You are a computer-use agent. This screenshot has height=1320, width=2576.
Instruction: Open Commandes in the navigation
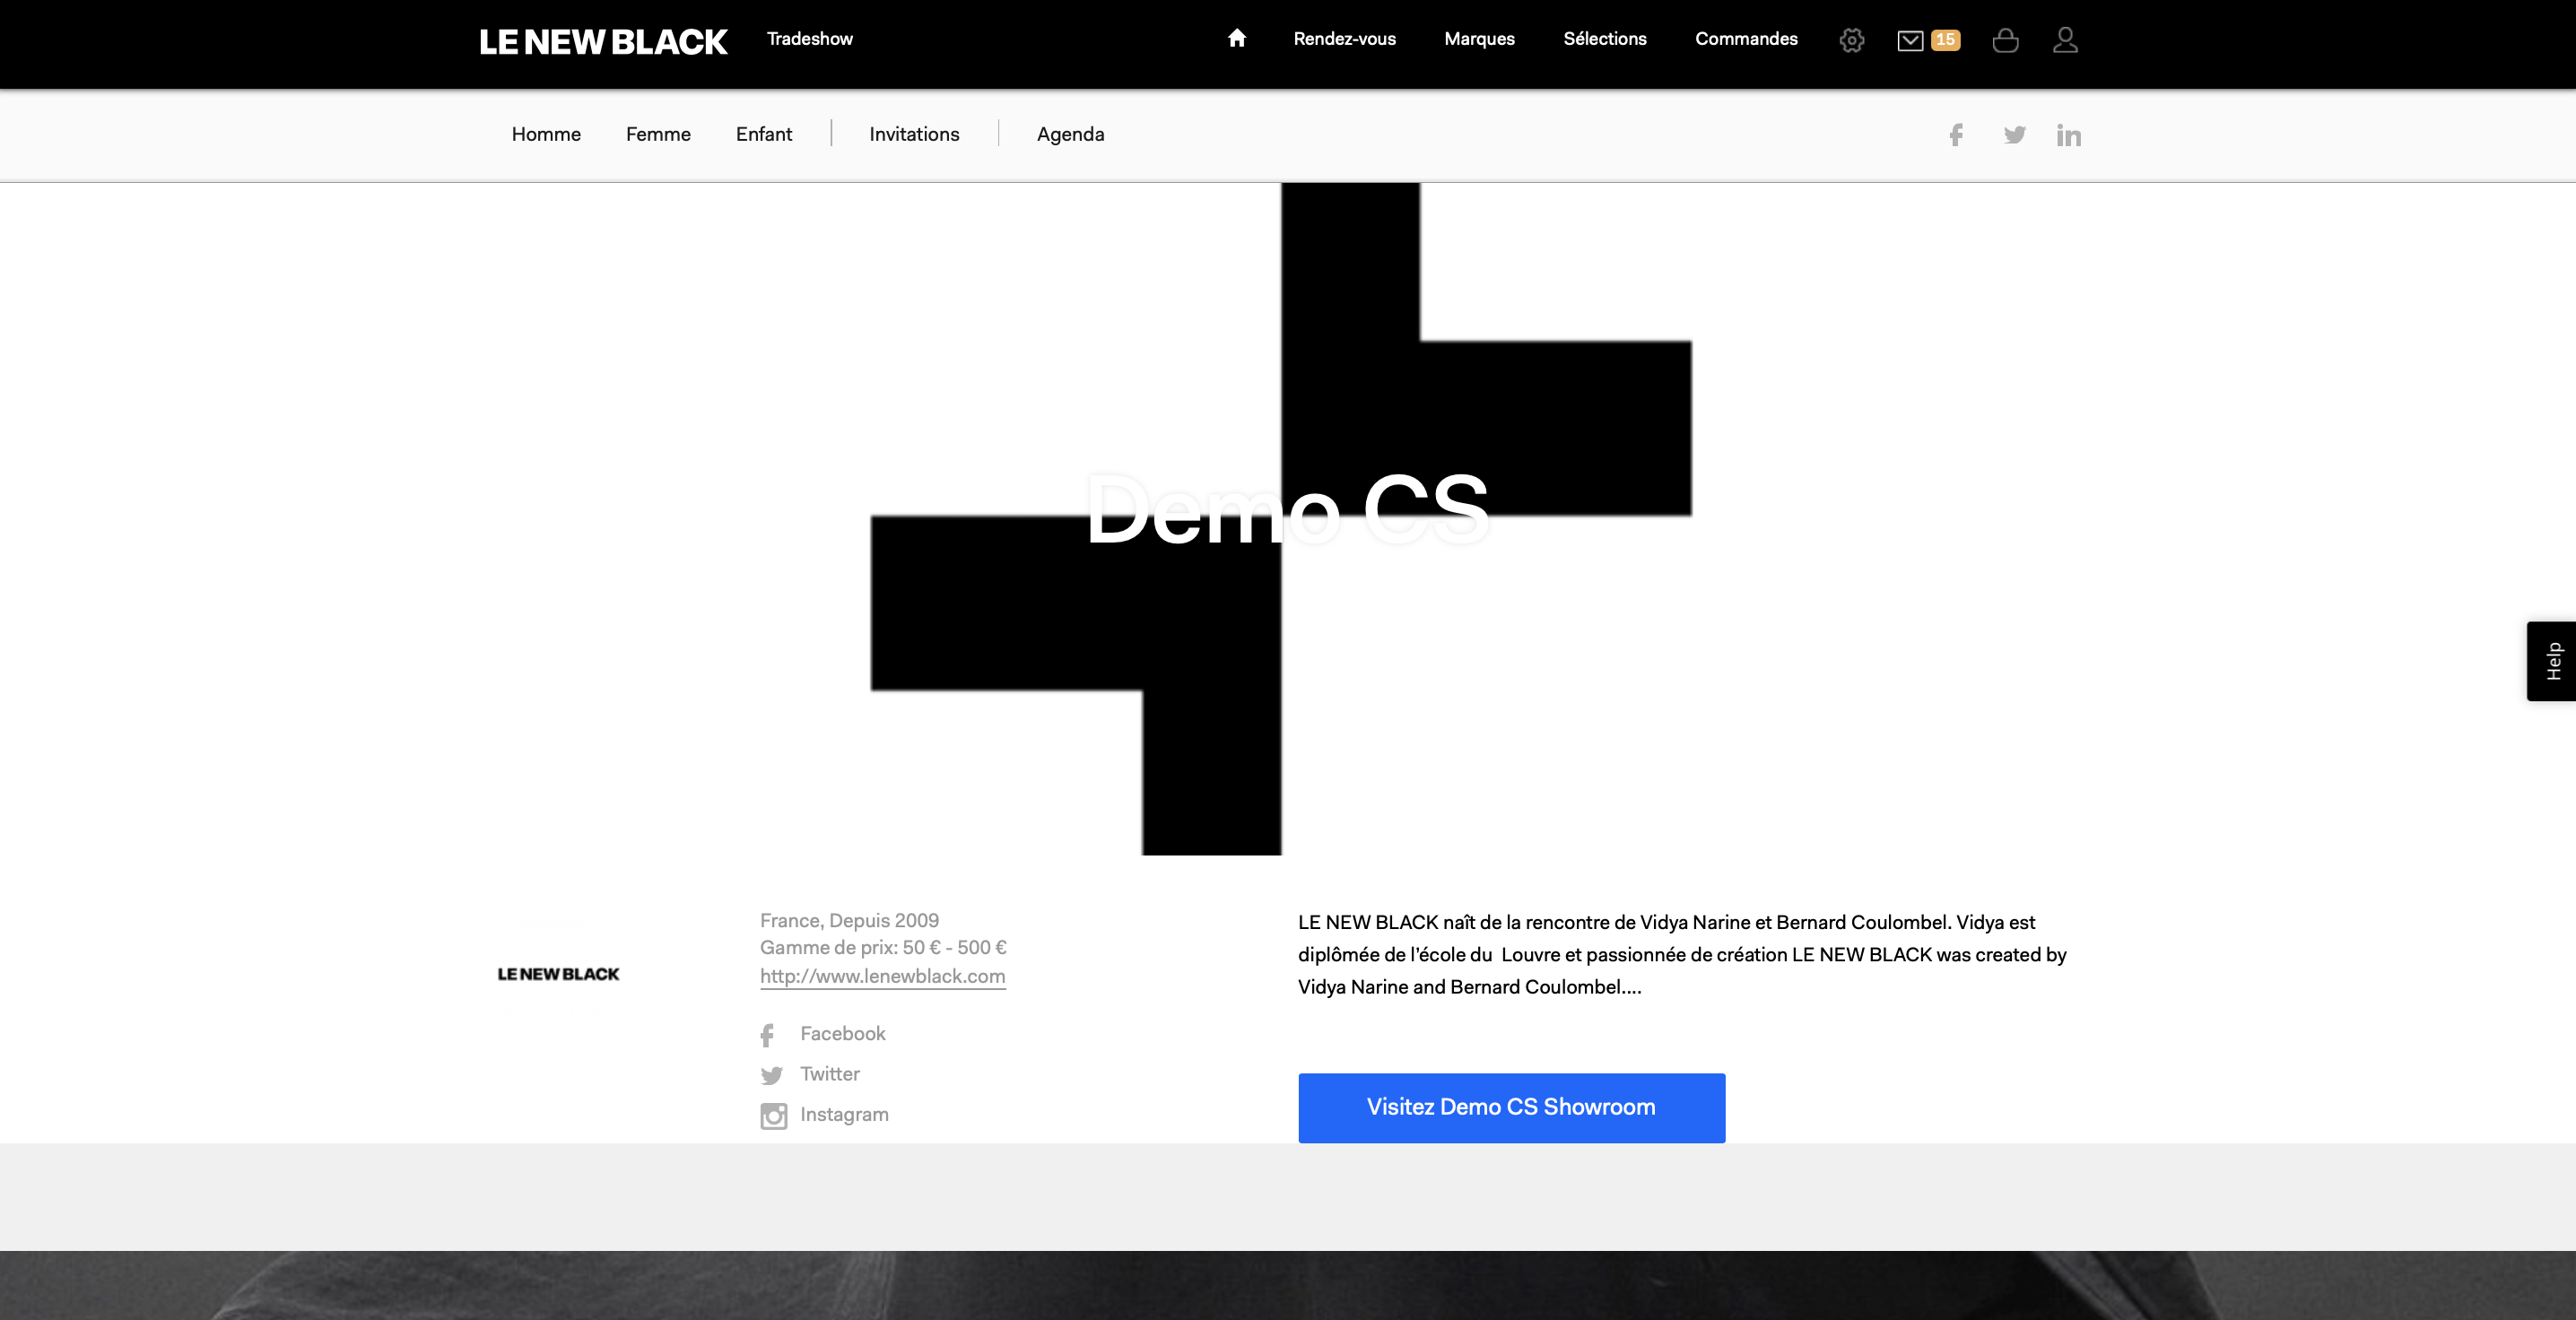(x=1746, y=39)
